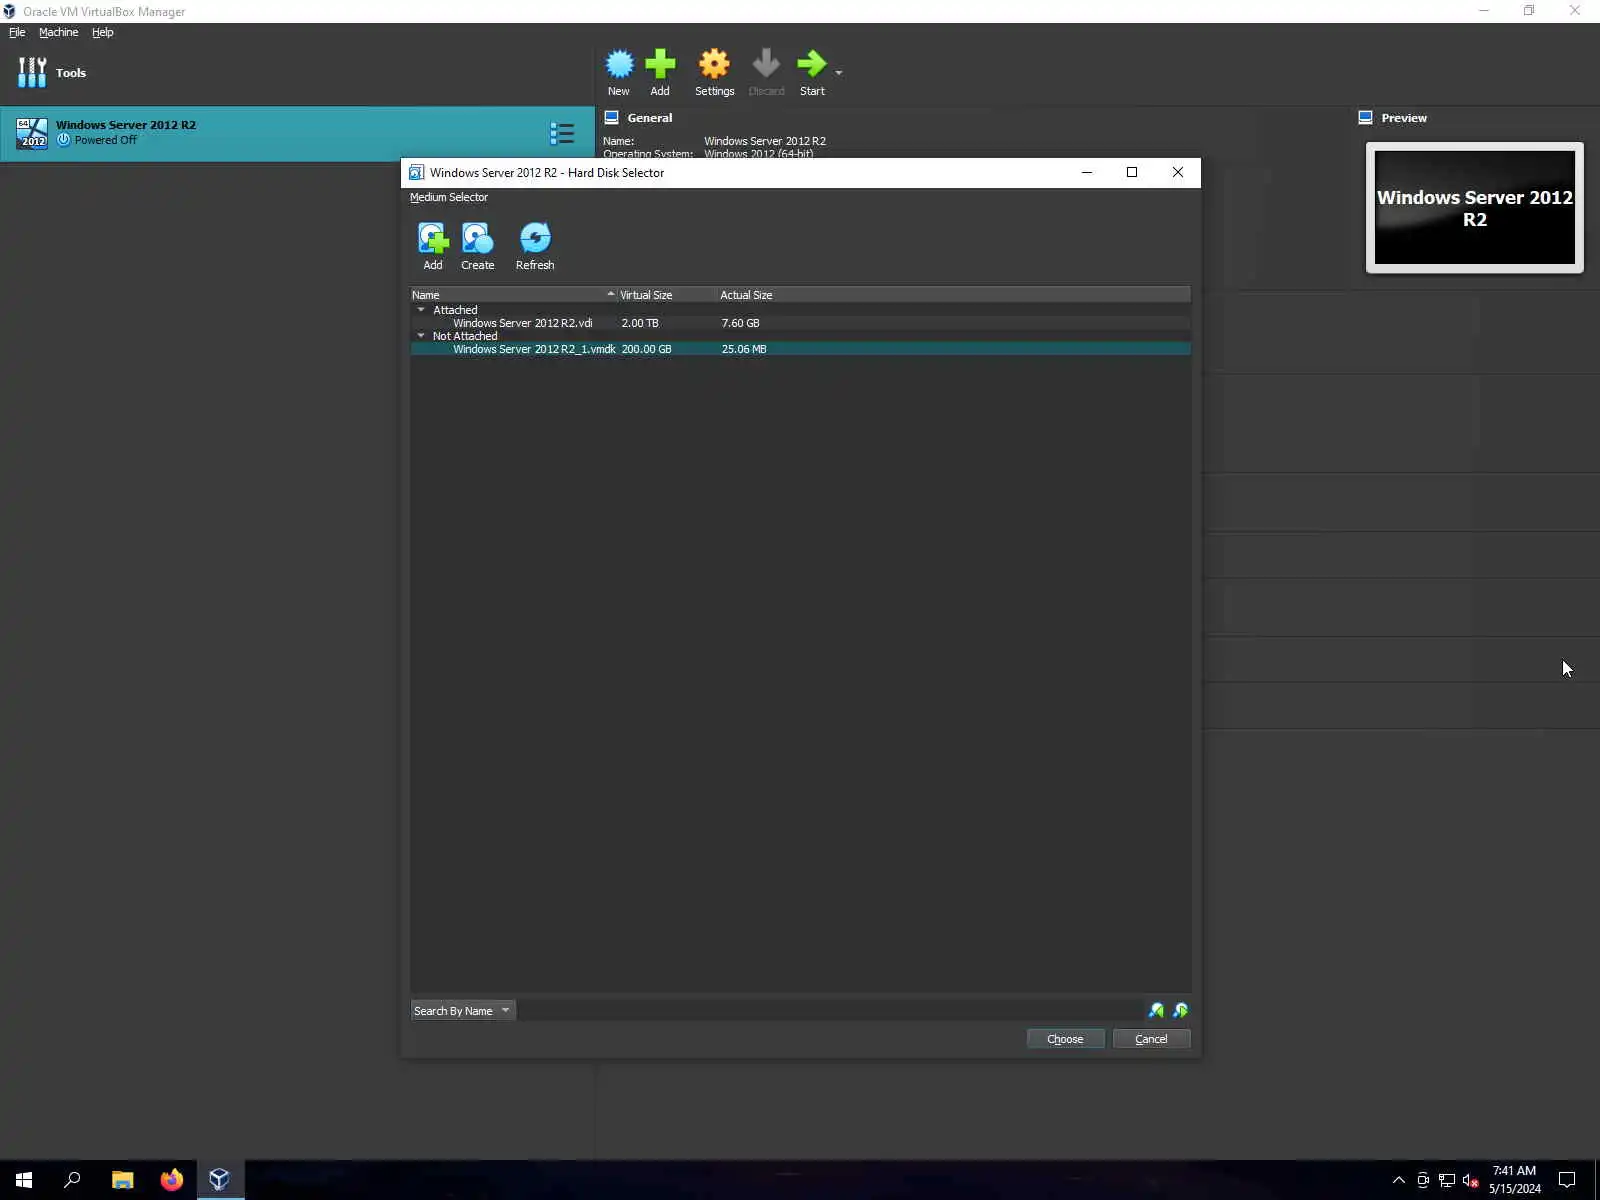Open Settings gear in VirtualBox Manager toolbar

click(x=714, y=64)
